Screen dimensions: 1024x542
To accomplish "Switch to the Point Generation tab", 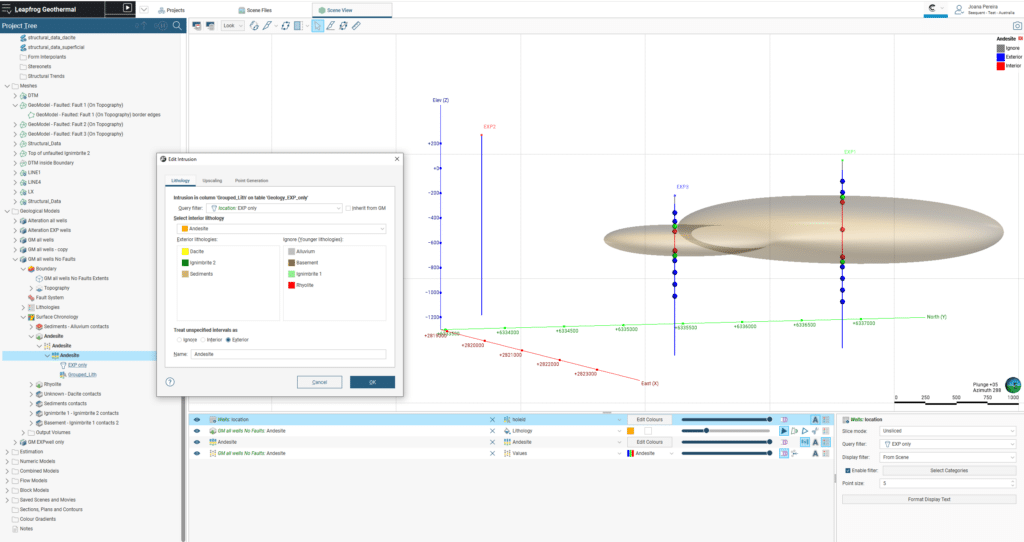I will pos(251,180).
